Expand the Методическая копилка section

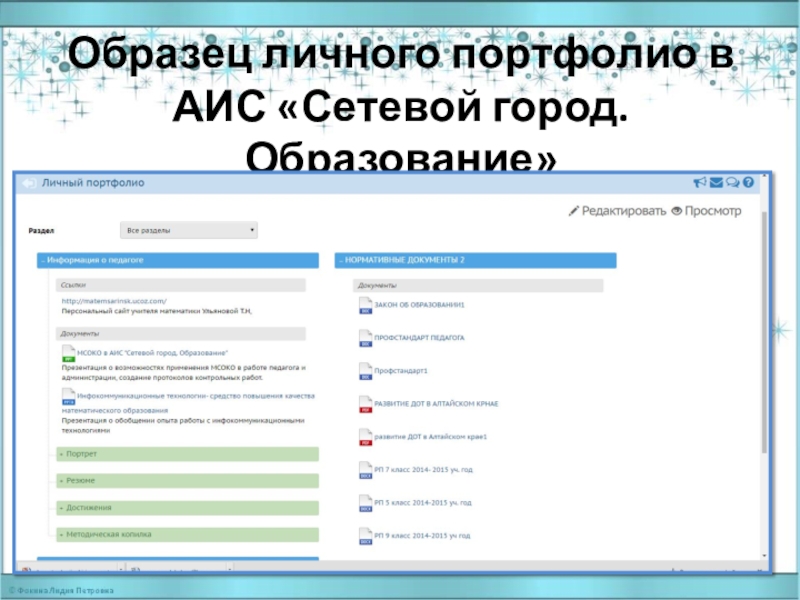click(x=187, y=535)
